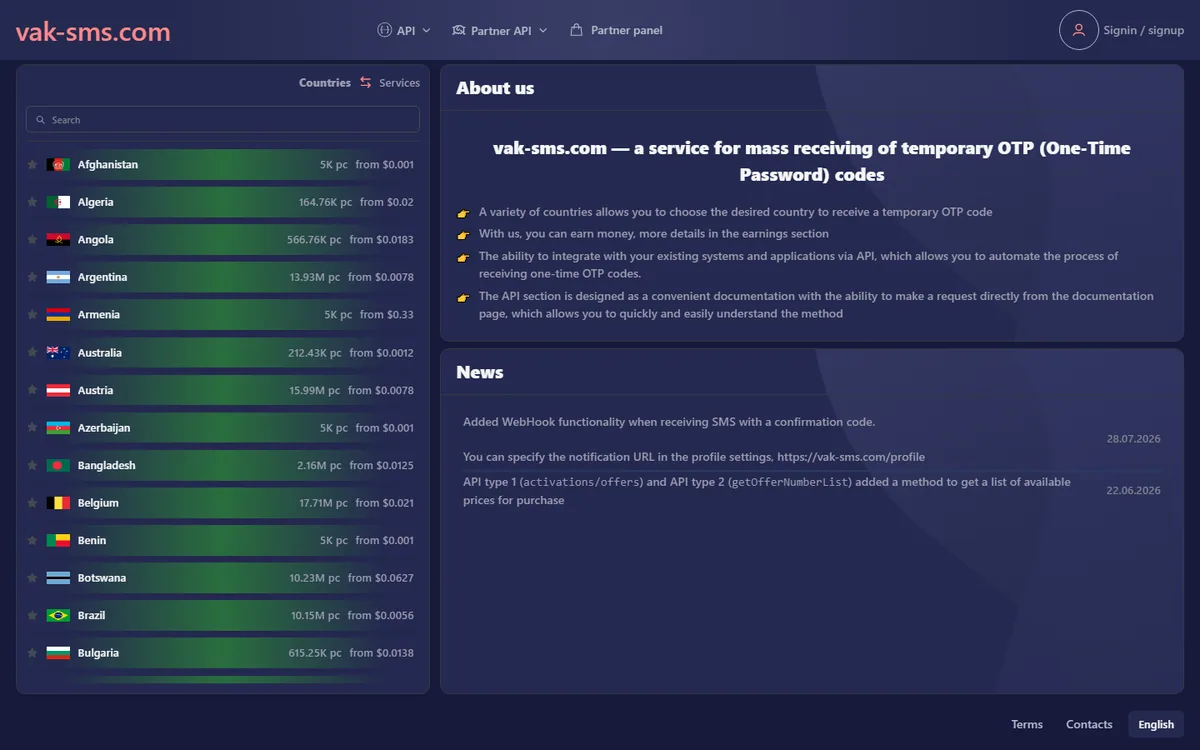Click Signin / signup link
The image size is (1200, 750).
tap(1144, 30)
